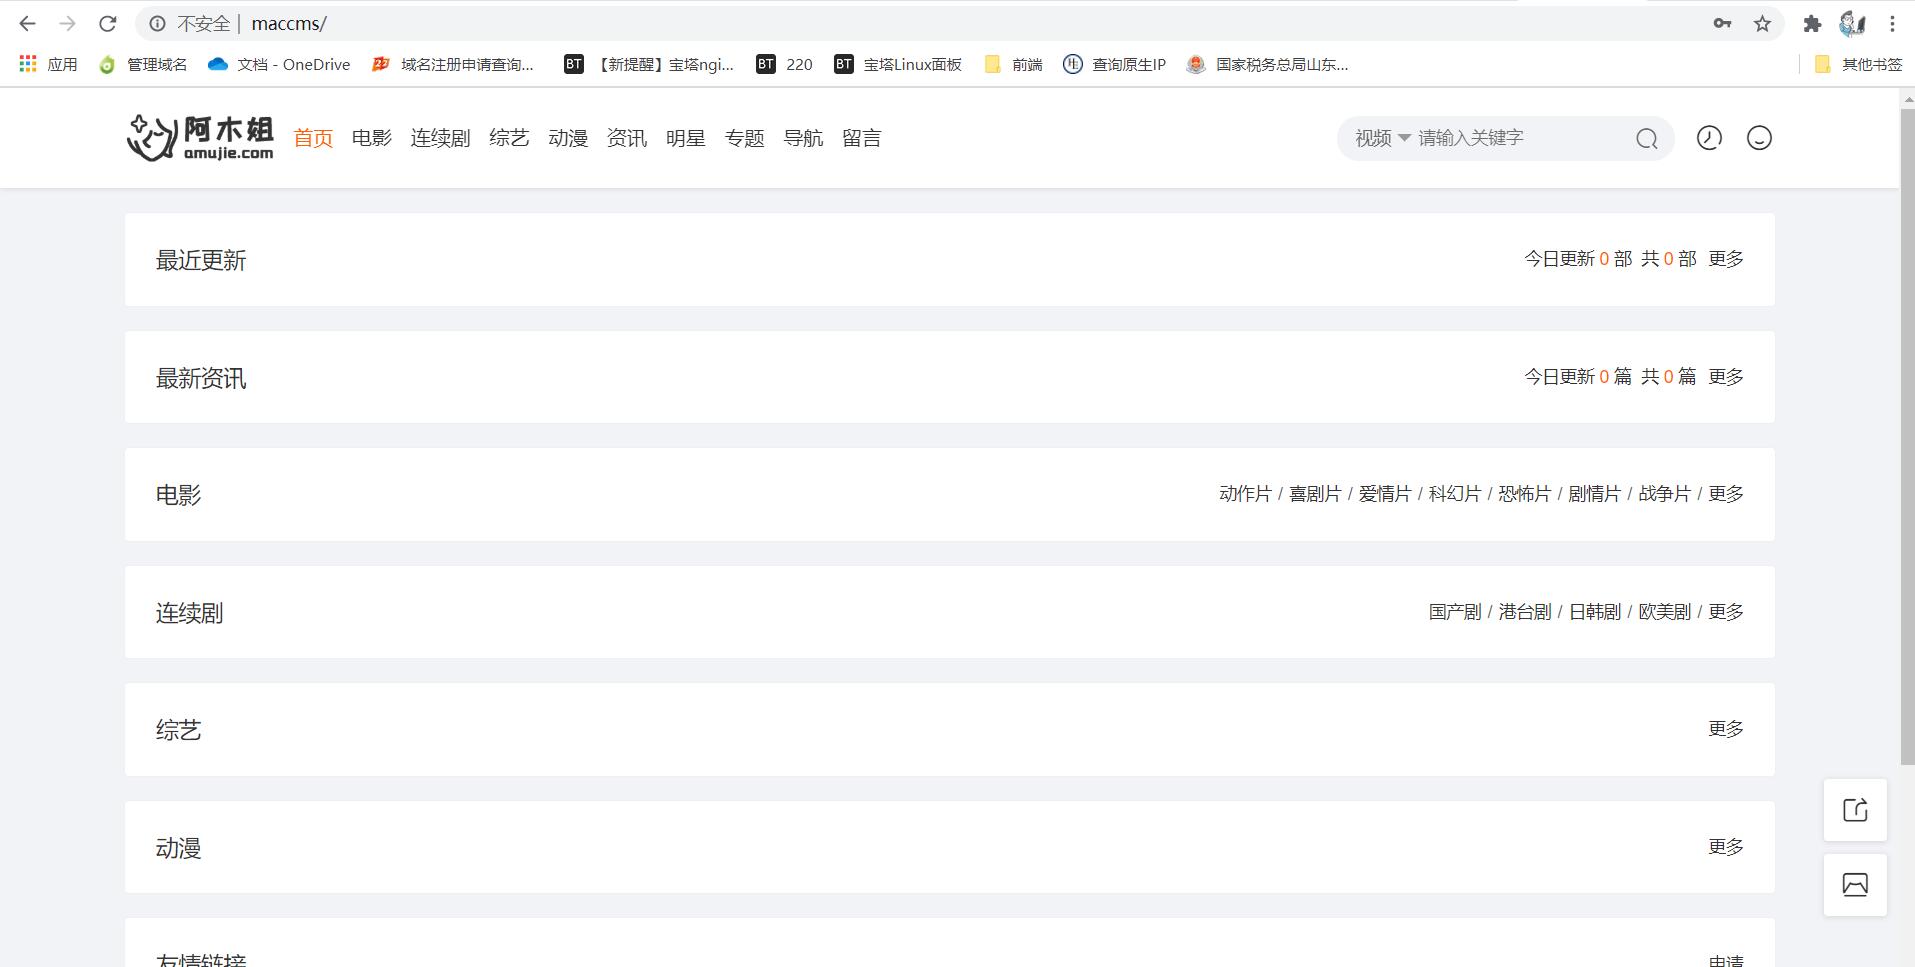Open the user account smiley icon

tap(1758, 138)
